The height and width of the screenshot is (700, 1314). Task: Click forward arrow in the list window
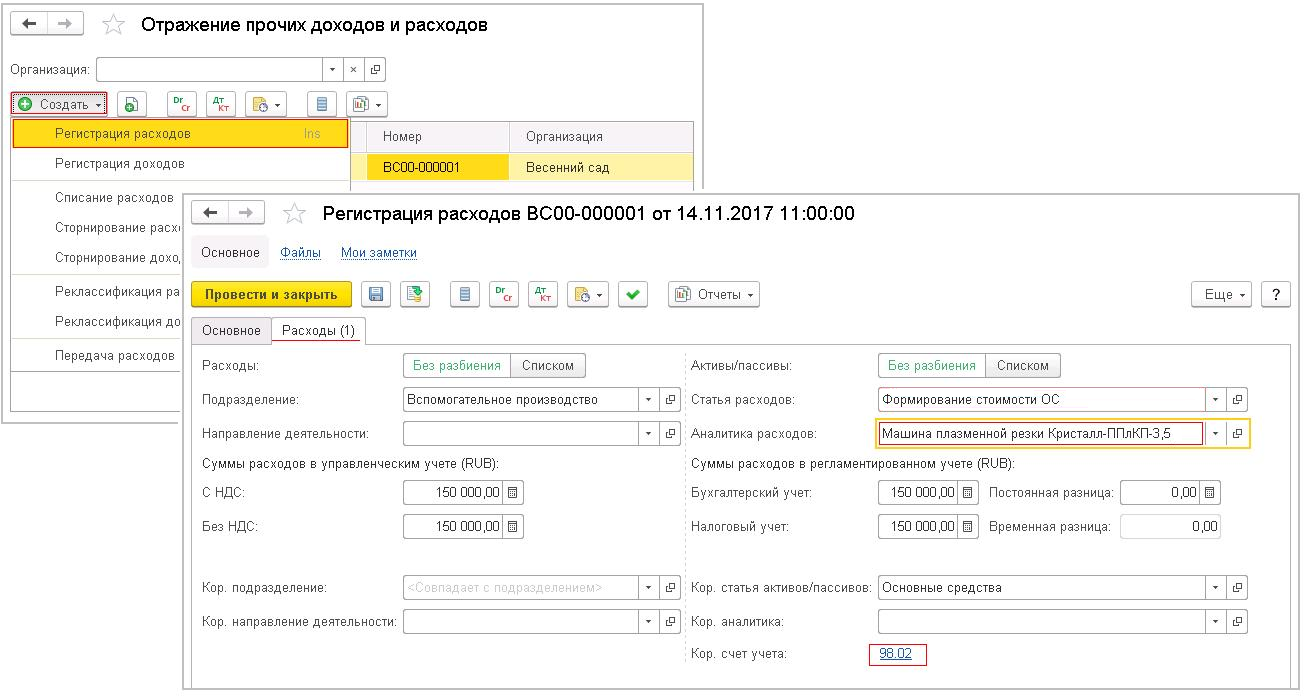pos(65,24)
